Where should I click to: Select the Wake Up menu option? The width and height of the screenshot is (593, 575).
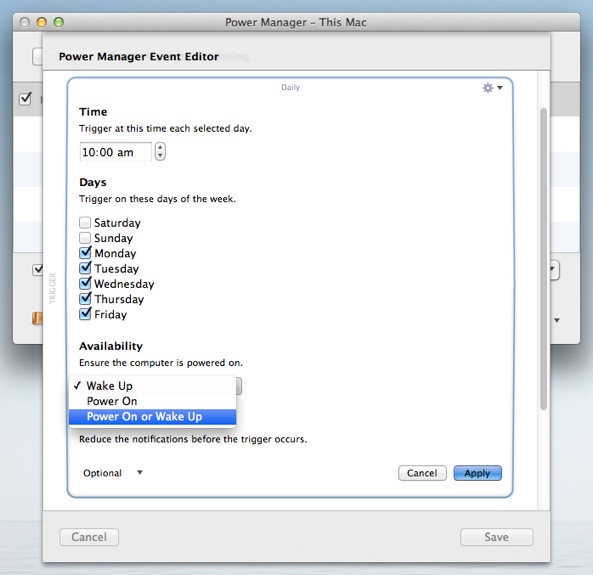[x=152, y=385]
